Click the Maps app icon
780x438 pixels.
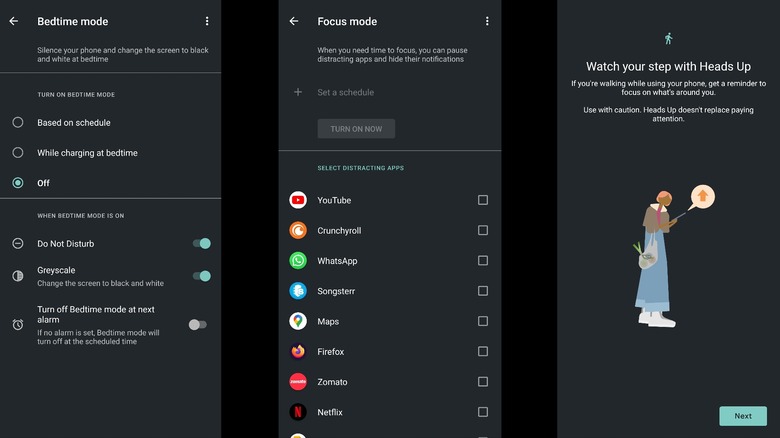click(298, 321)
